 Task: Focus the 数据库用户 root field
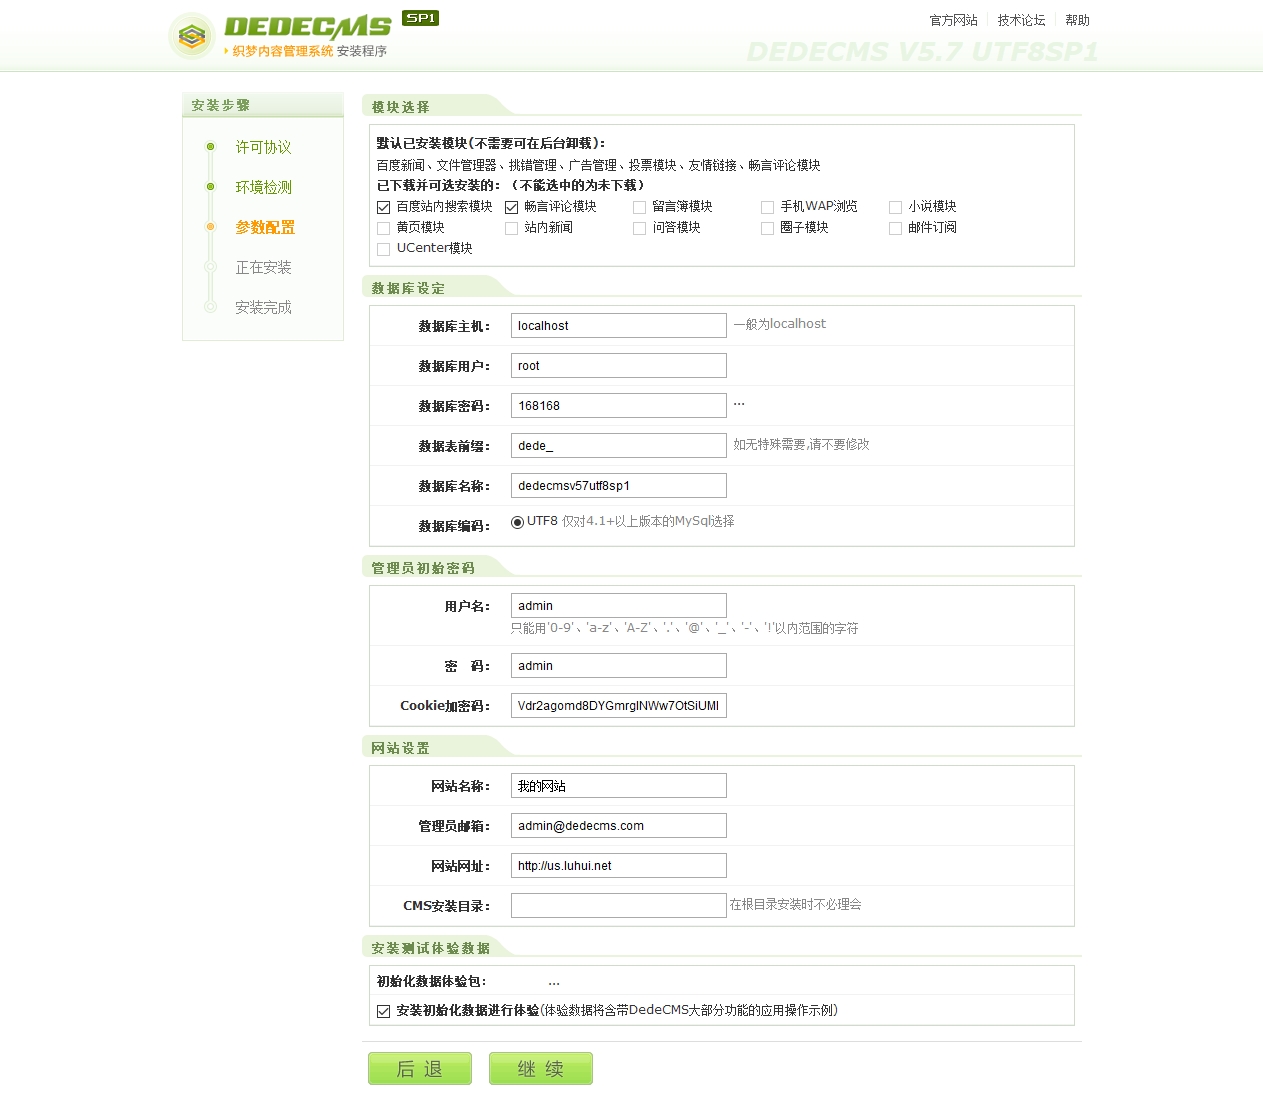[619, 366]
